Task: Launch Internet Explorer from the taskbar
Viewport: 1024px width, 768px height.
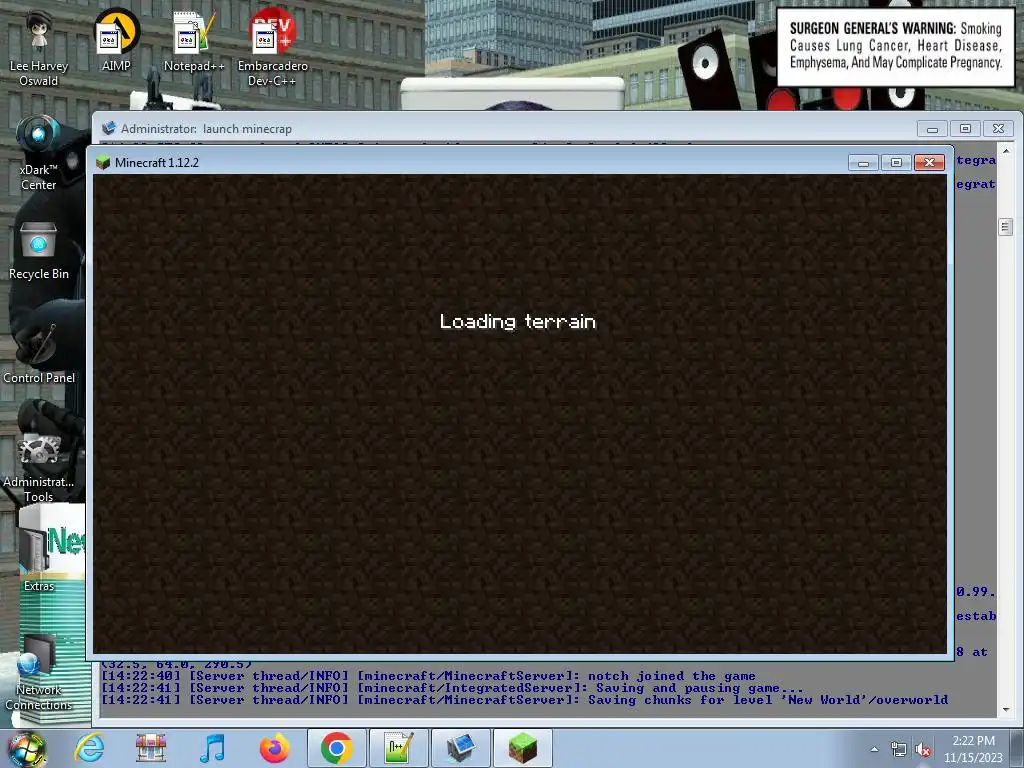Action: 89,748
